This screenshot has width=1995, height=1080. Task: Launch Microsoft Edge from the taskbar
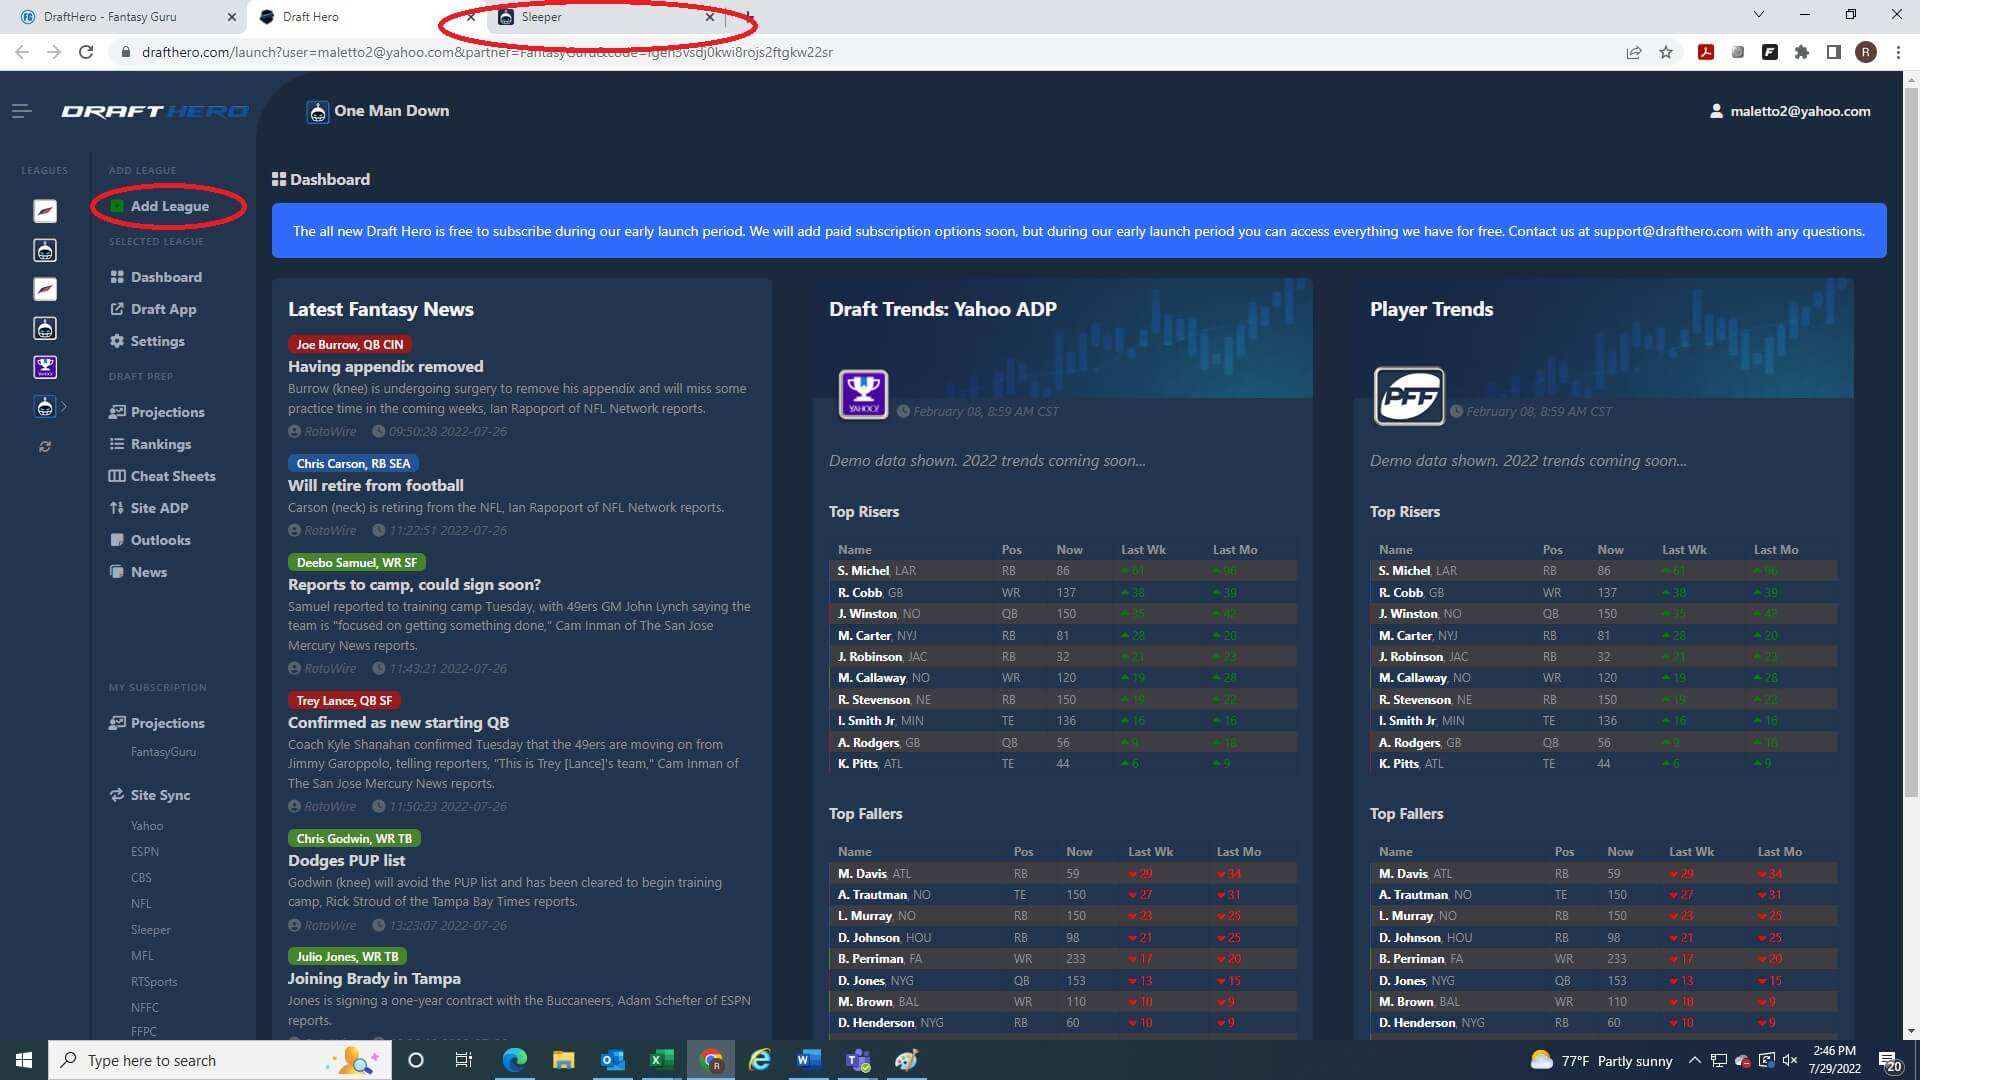coord(514,1060)
